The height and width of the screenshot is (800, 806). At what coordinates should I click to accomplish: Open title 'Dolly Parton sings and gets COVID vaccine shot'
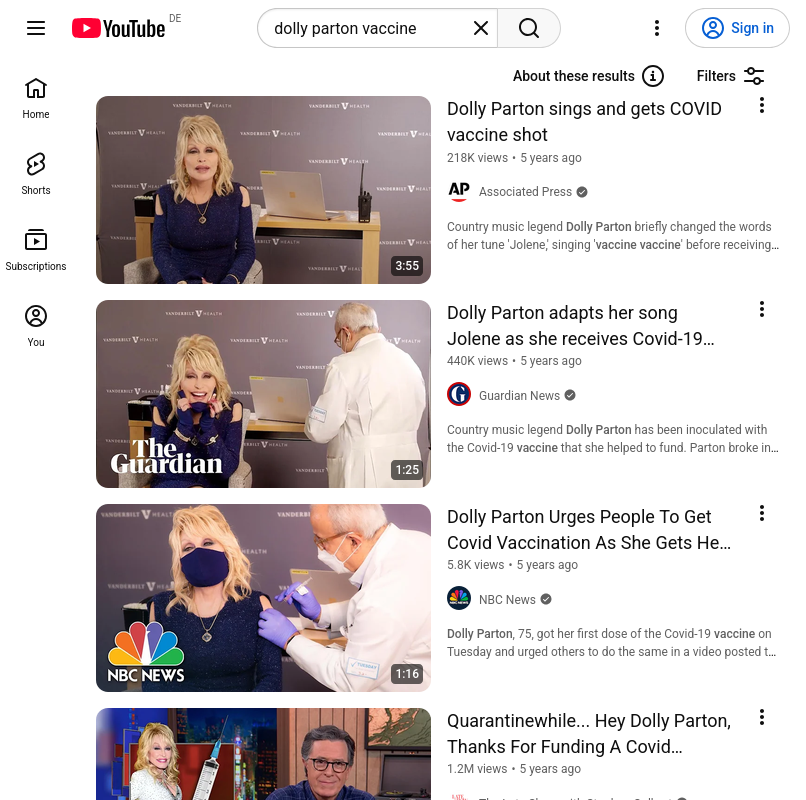[584, 122]
